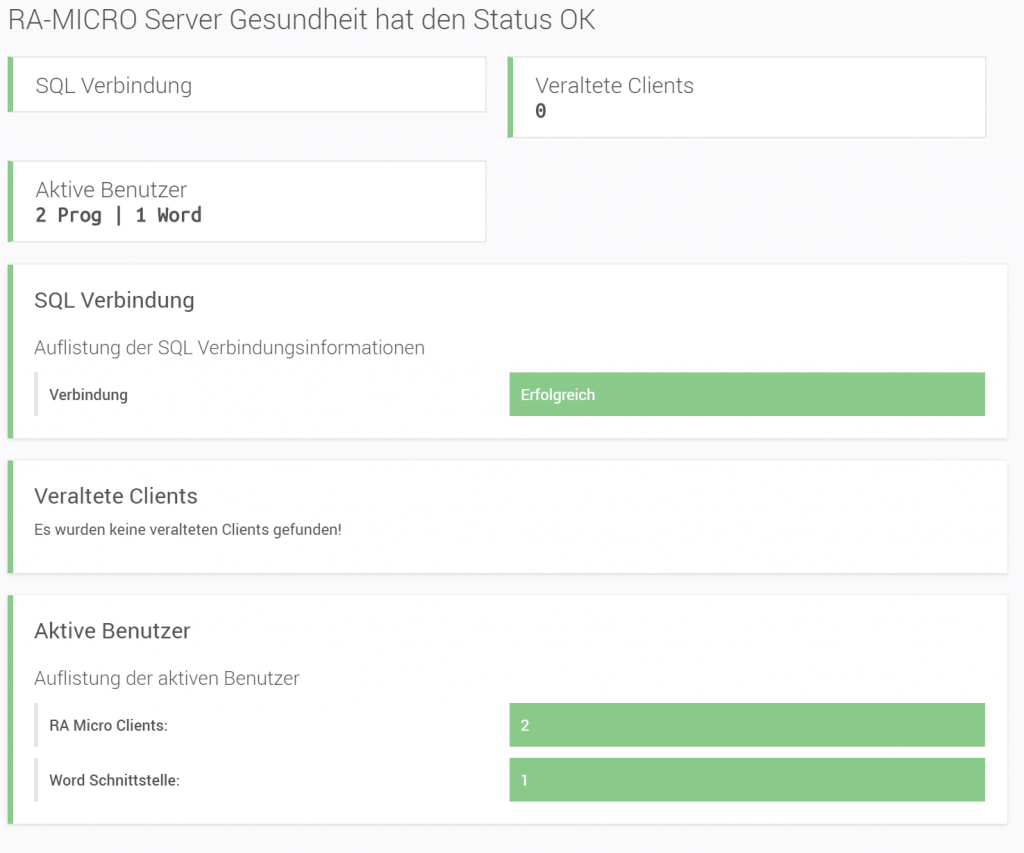Click the 'Word Schnittstelle:' row label

(x=114, y=780)
